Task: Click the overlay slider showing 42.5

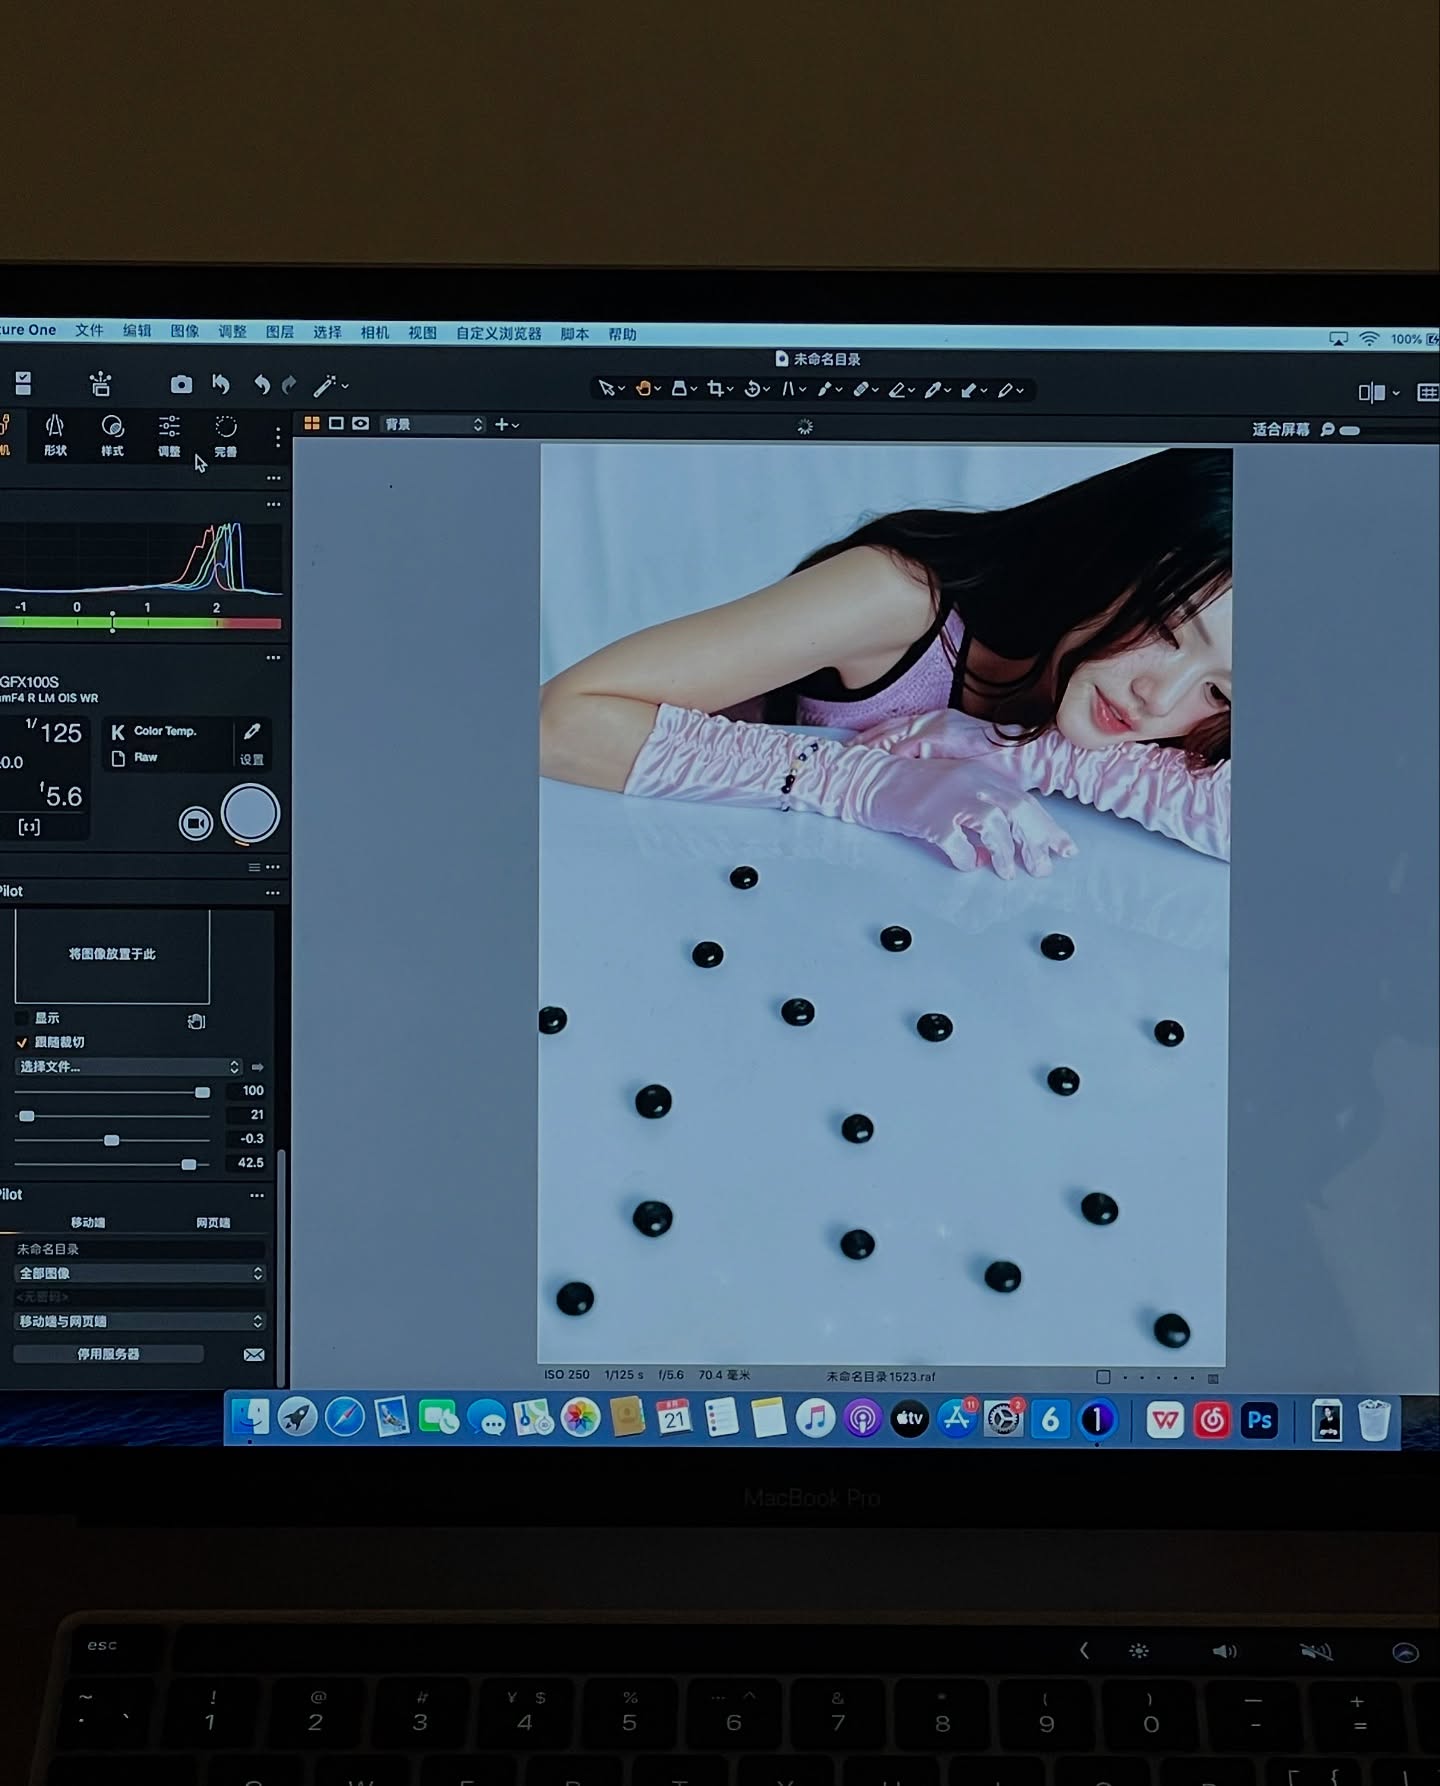Action: pyautogui.click(x=188, y=1164)
